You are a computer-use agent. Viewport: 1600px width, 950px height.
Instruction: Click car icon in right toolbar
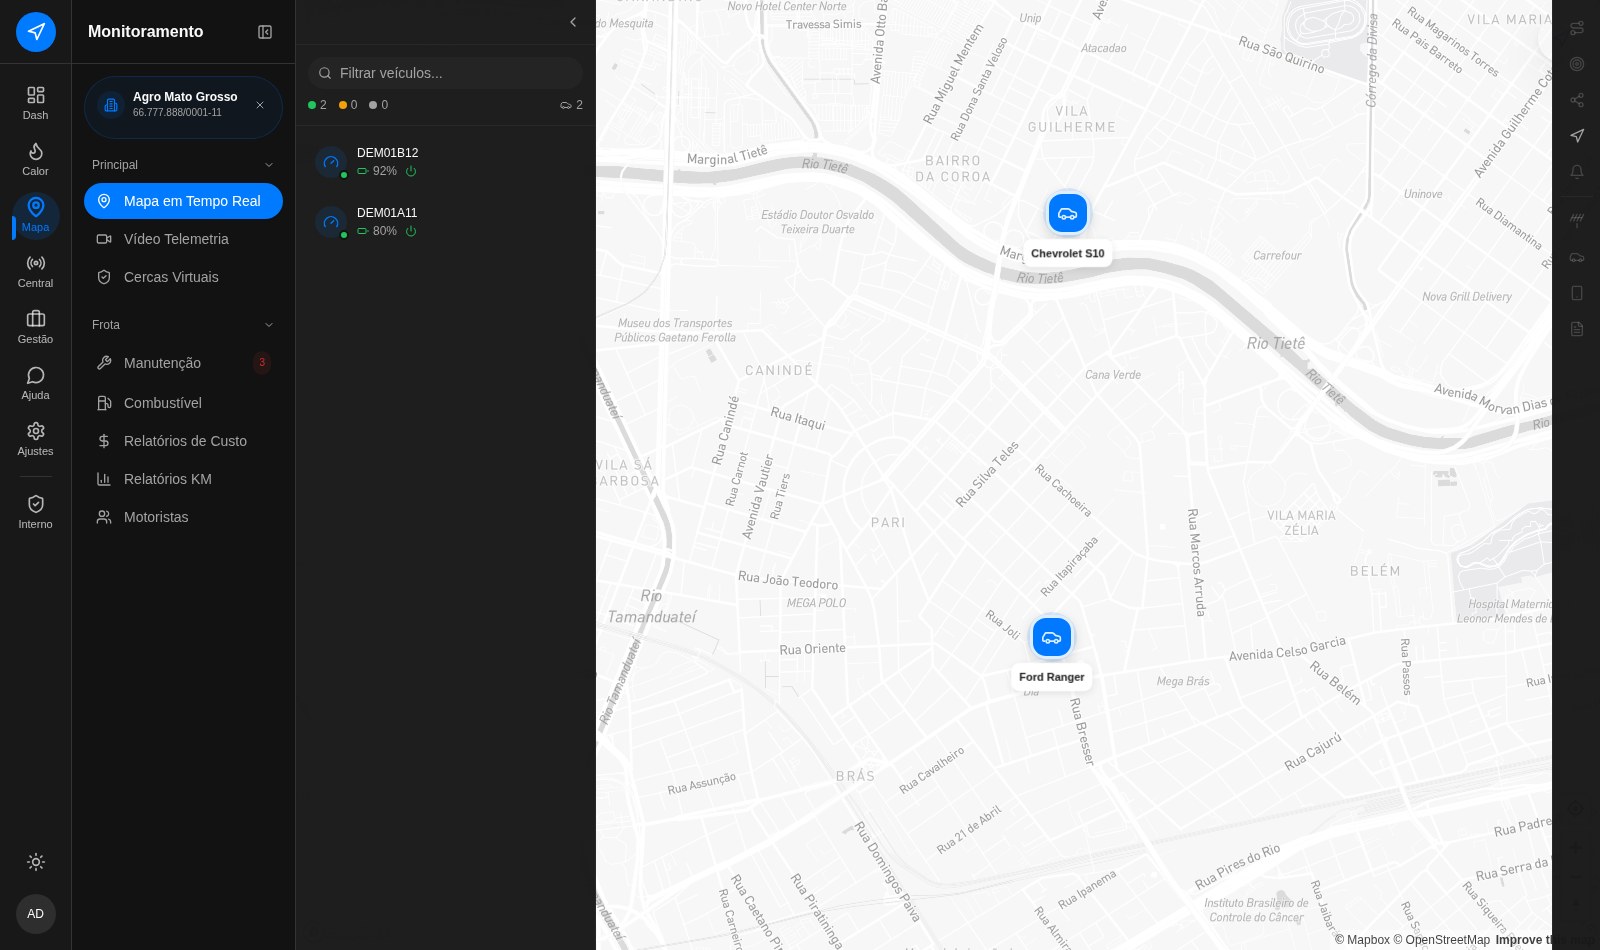click(x=1577, y=257)
